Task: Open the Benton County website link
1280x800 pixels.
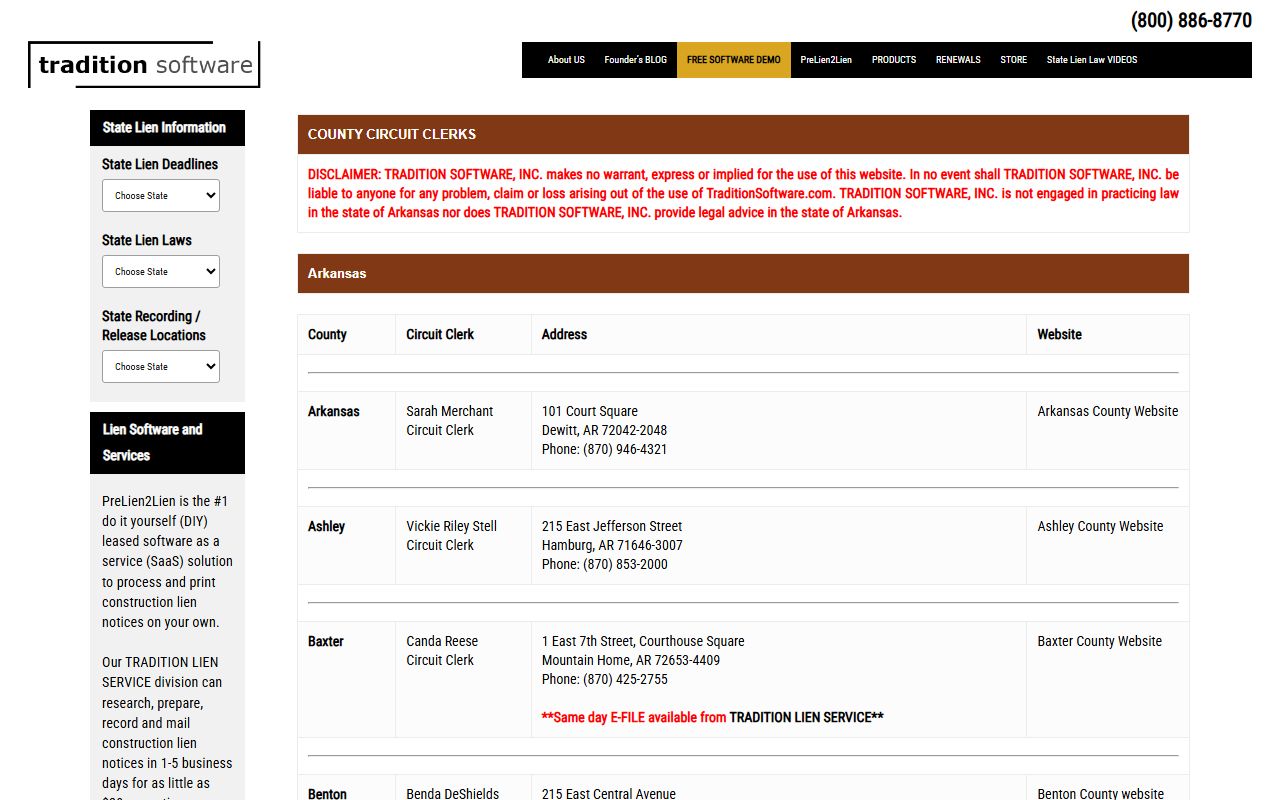Action: point(1100,794)
